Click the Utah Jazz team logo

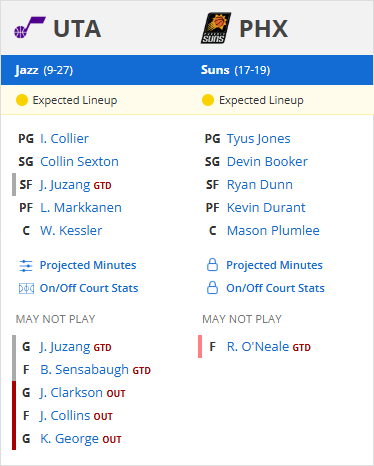(30, 28)
